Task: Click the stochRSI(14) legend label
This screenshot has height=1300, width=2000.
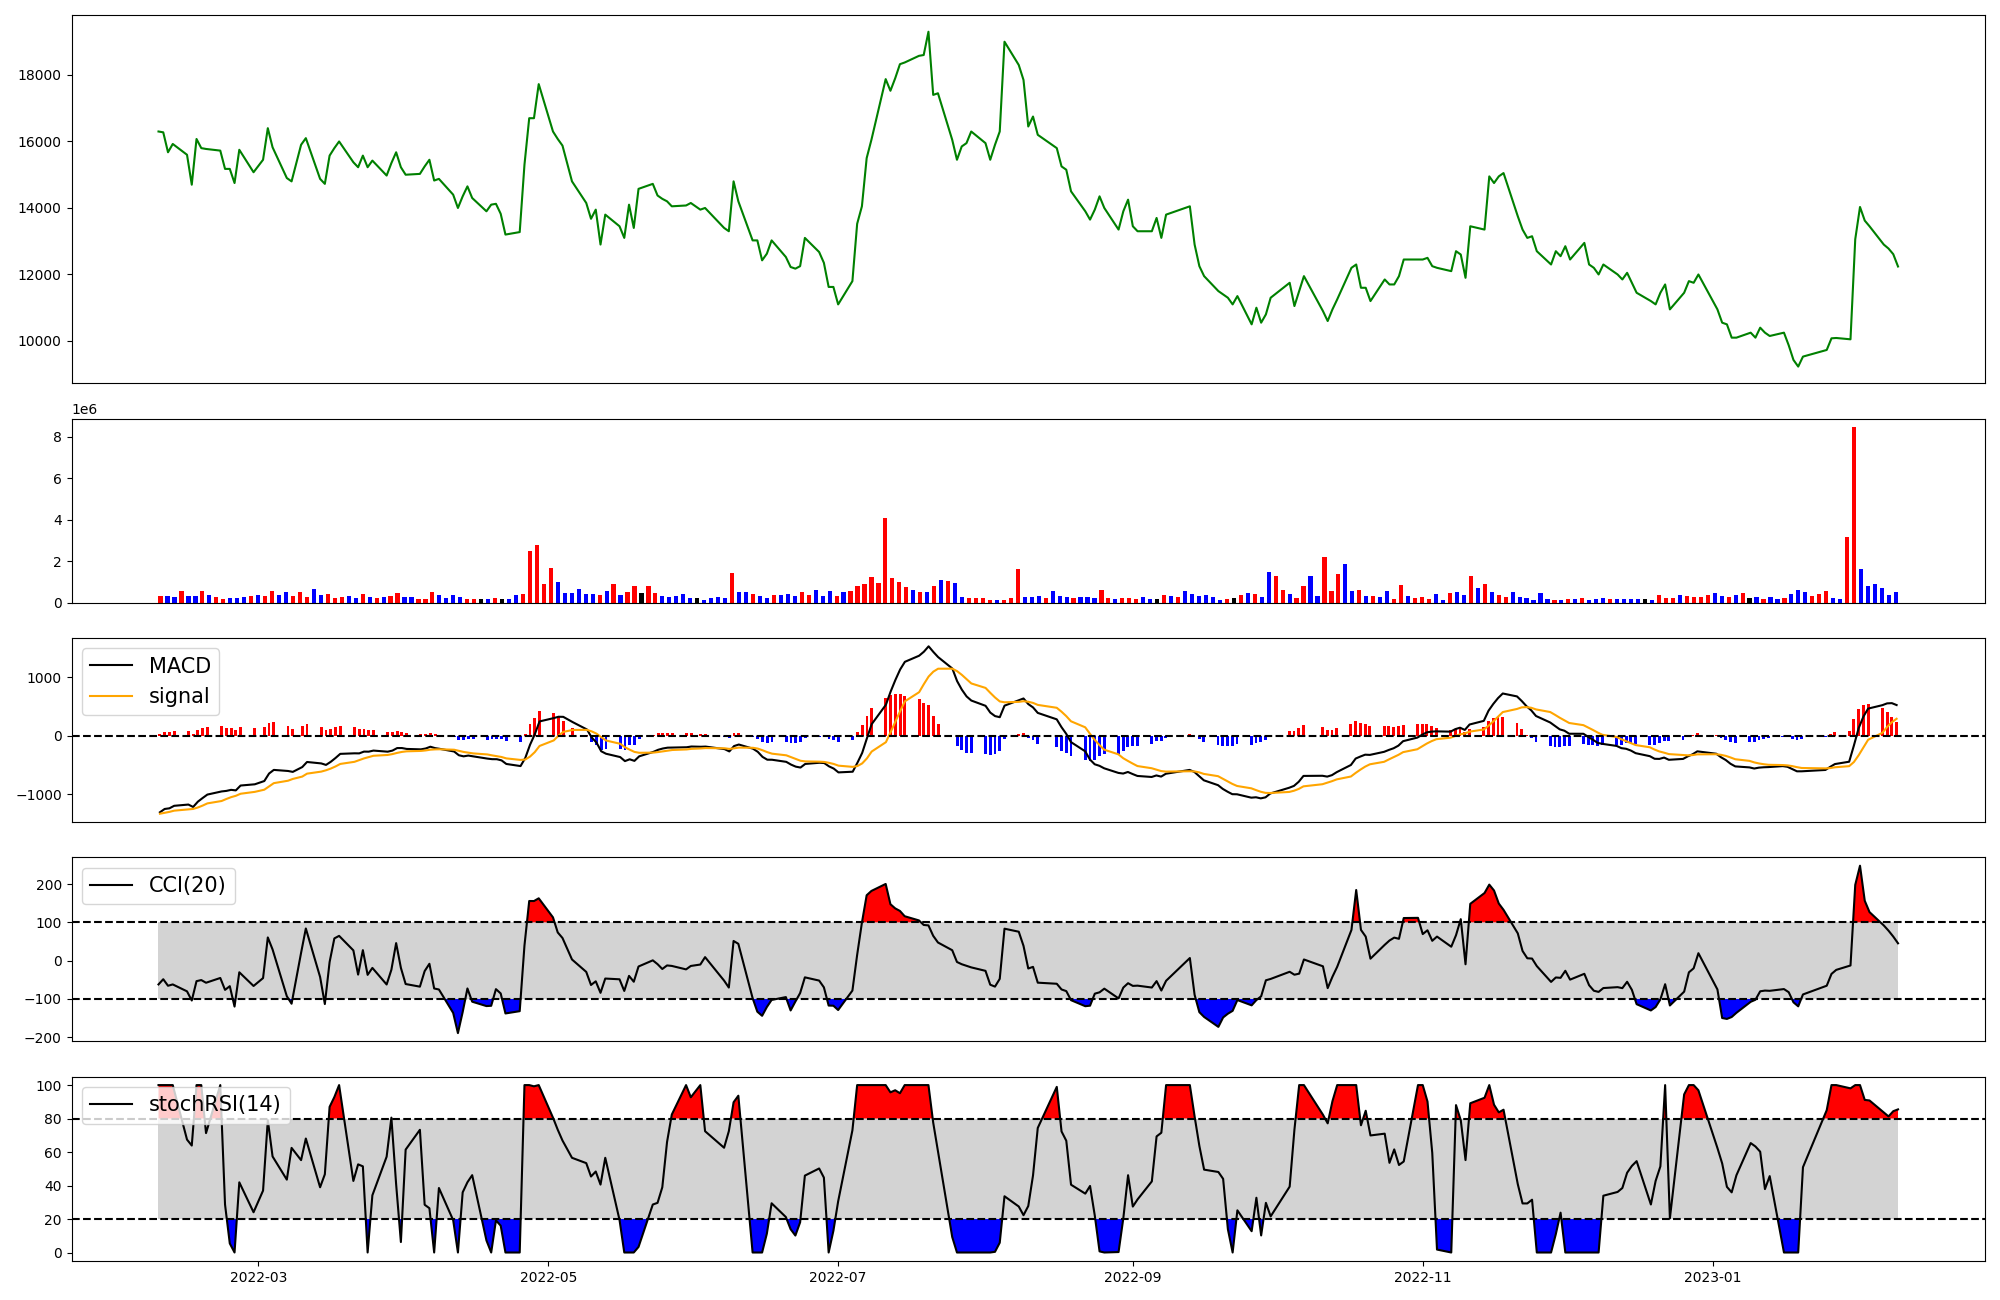Action: (214, 1104)
